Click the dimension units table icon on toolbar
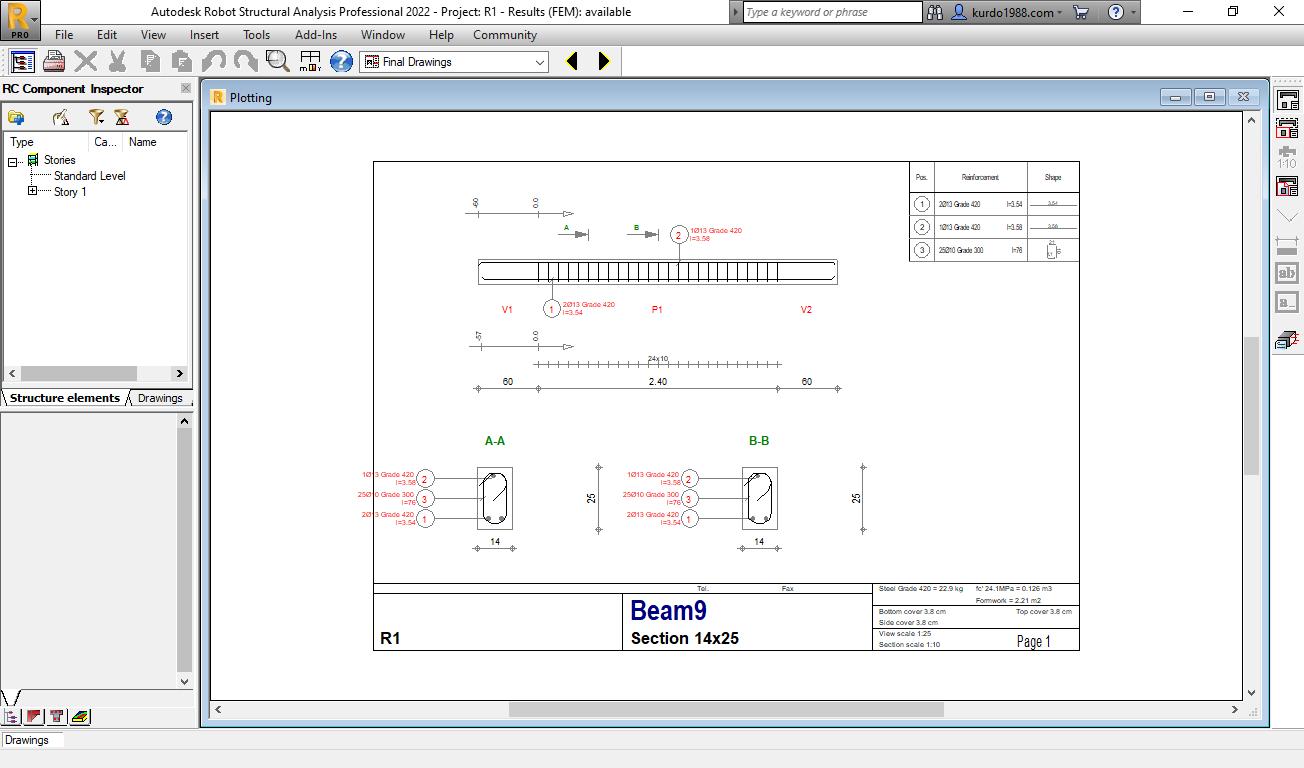The width and height of the screenshot is (1304, 768). 310,61
